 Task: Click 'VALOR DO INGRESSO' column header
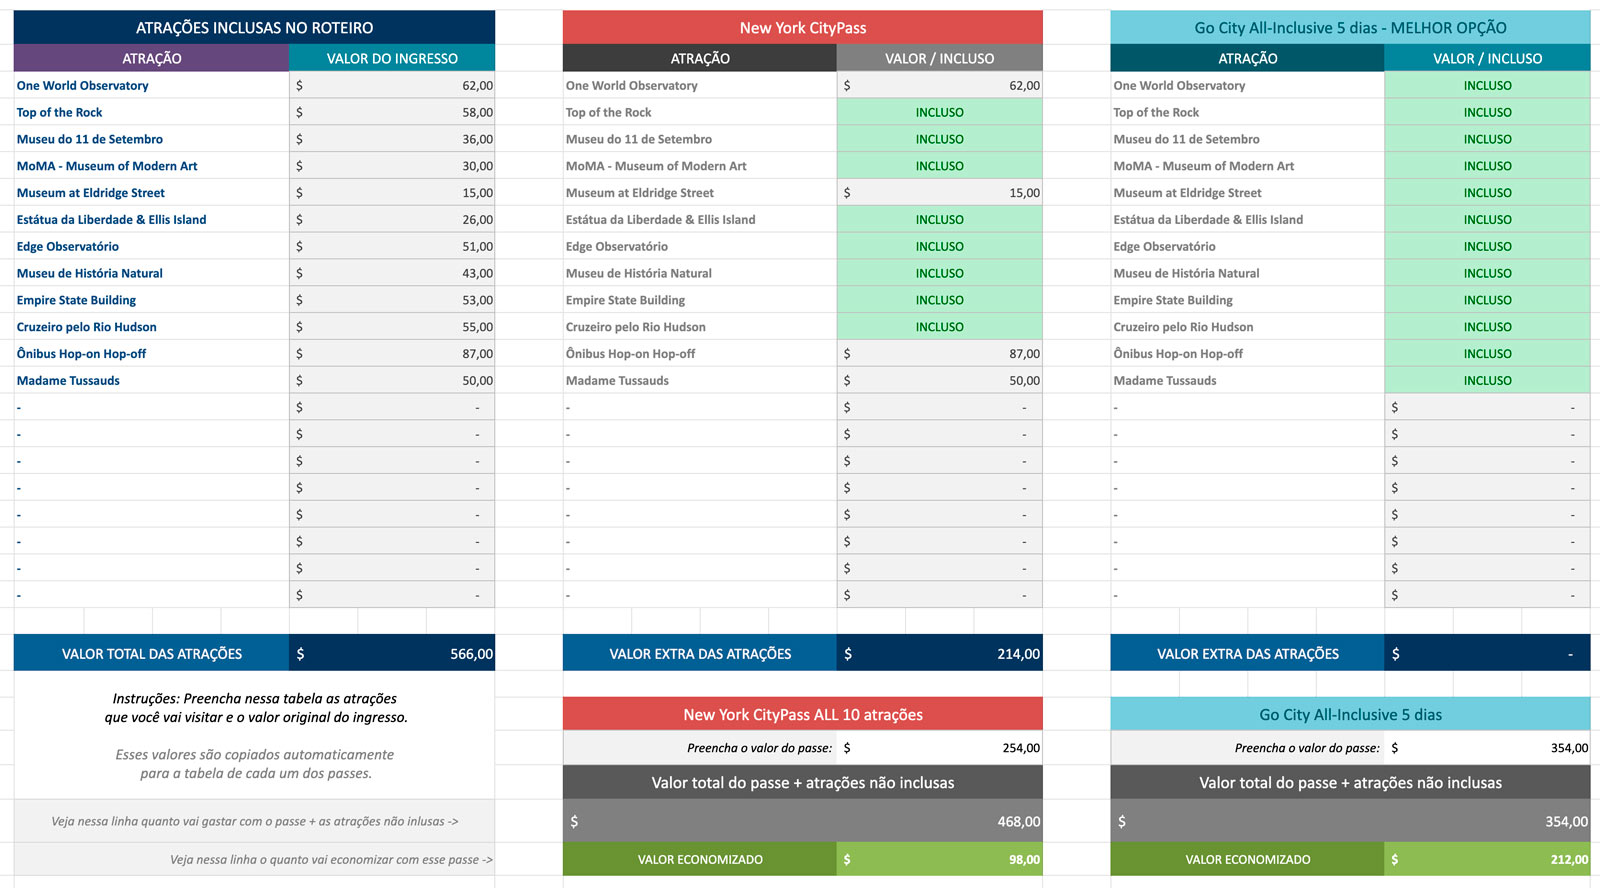(392, 59)
